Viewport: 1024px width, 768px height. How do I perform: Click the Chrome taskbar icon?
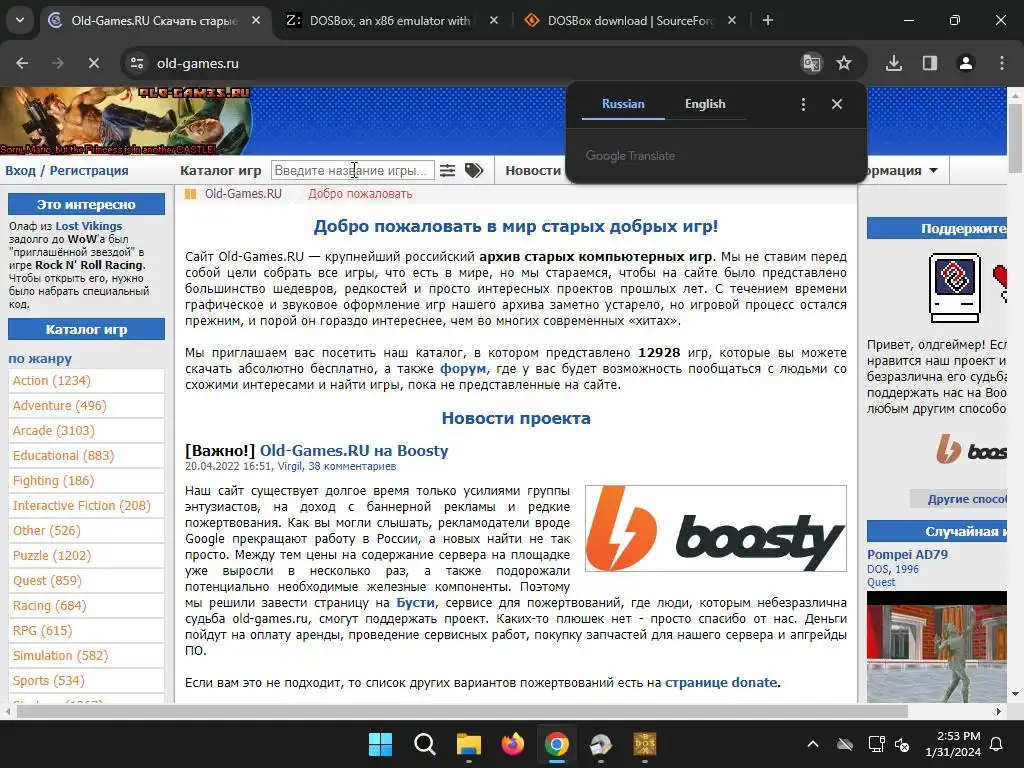pyautogui.click(x=556, y=744)
